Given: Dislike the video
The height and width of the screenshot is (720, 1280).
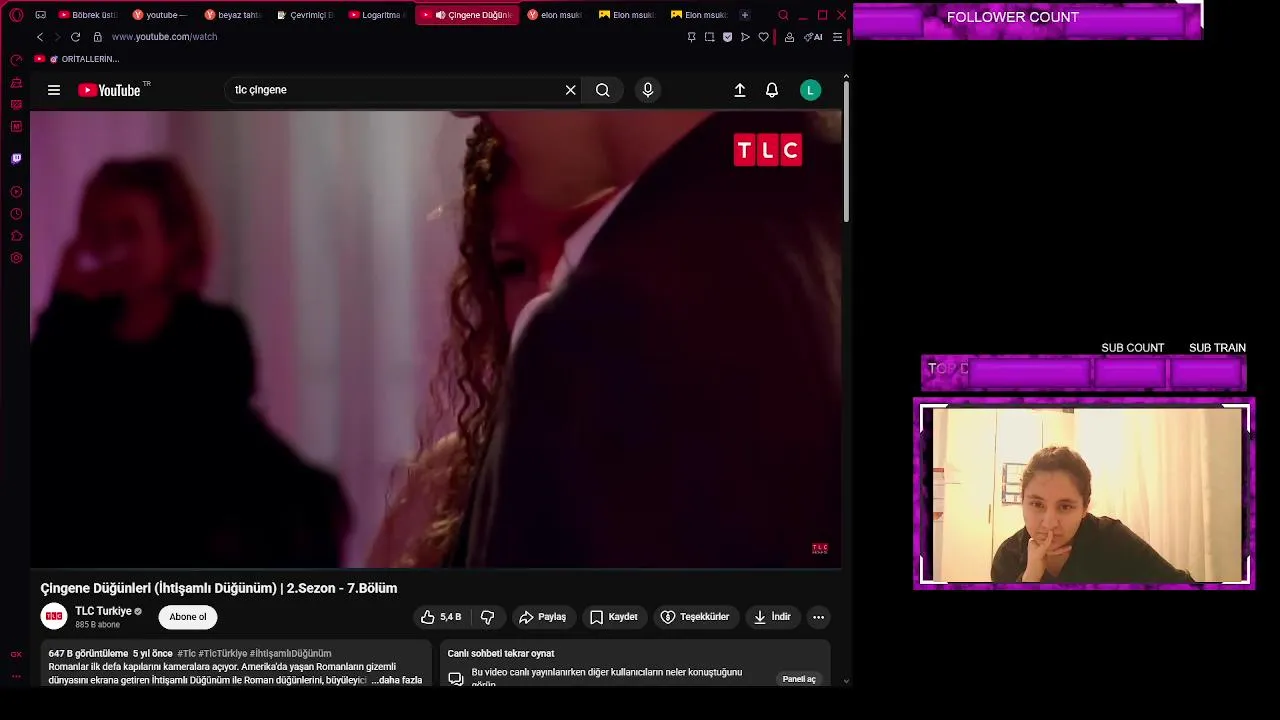Looking at the screenshot, I should pos(488,617).
